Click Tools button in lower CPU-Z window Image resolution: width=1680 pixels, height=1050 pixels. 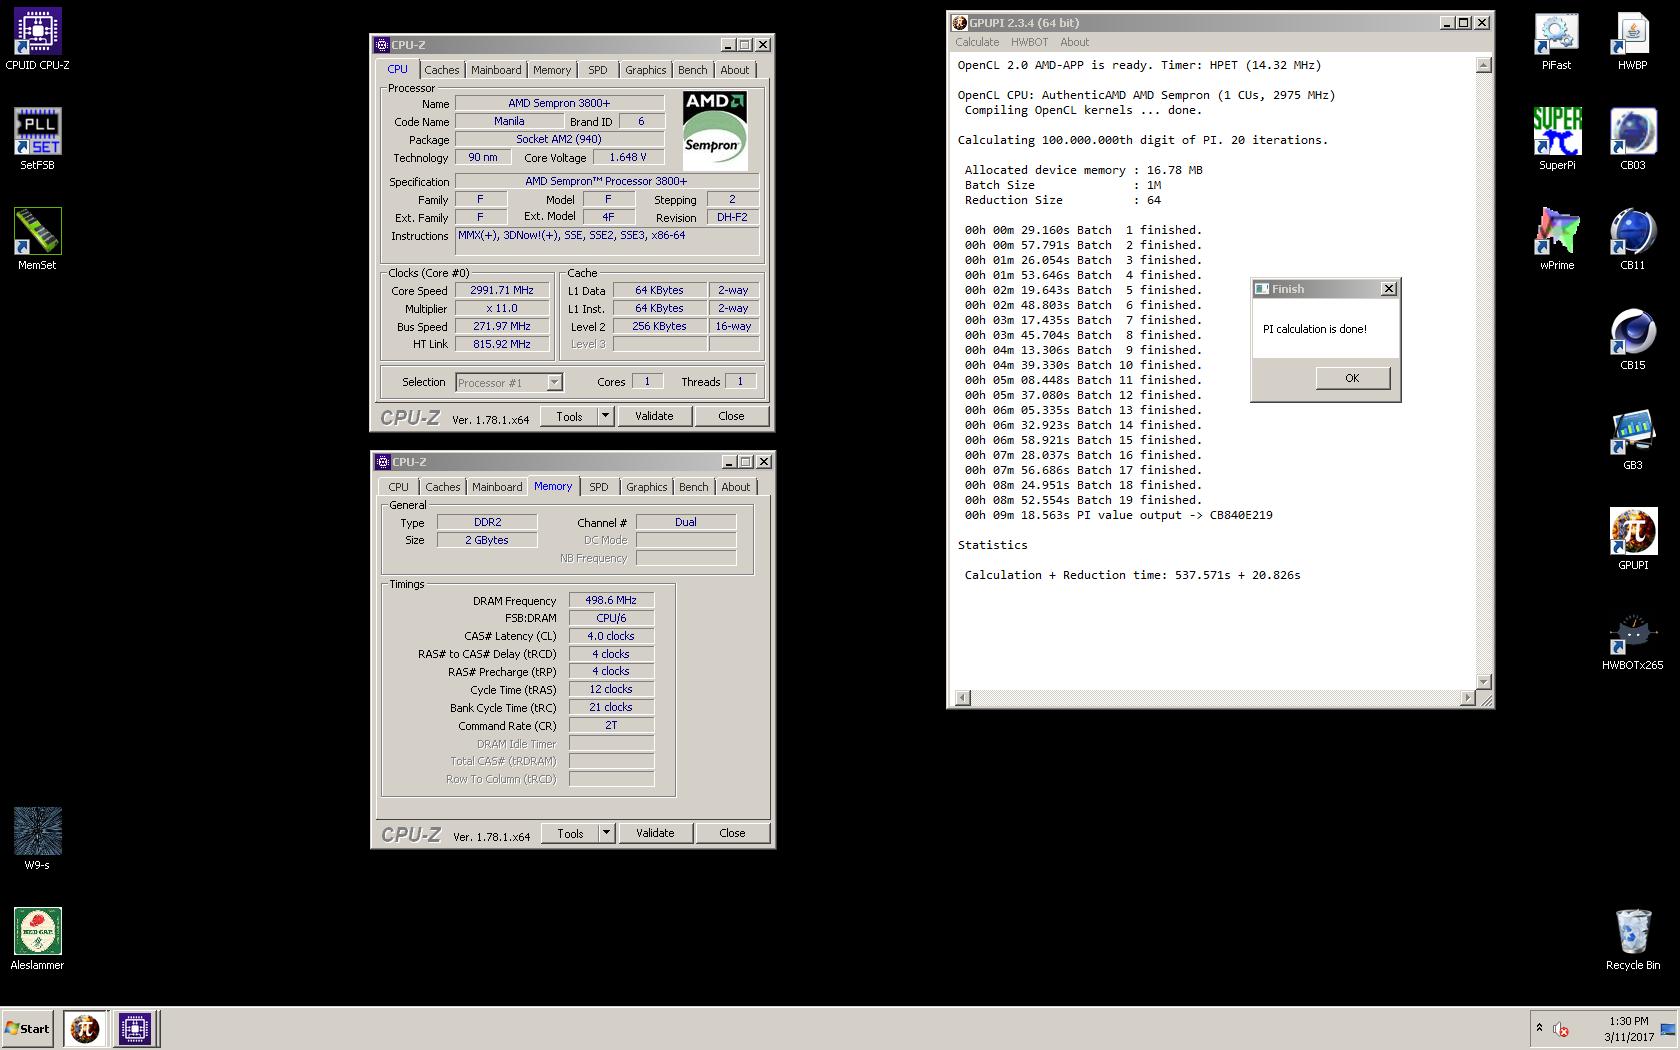point(570,833)
